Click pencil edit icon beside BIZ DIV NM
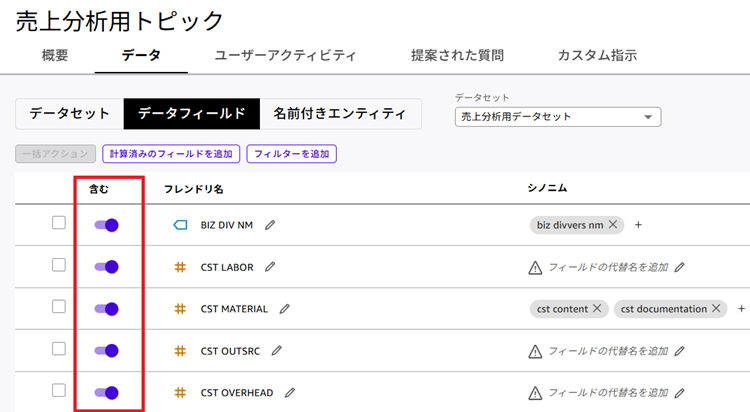The width and height of the screenshot is (750, 412). click(x=270, y=225)
